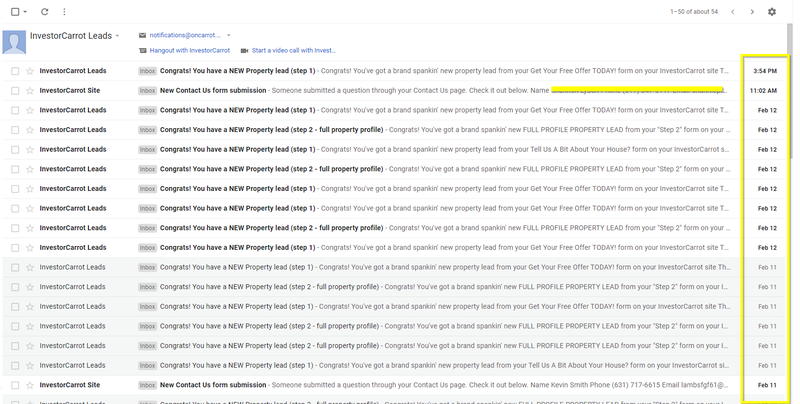Go to the previous page of emails

[x=733, y=11]
